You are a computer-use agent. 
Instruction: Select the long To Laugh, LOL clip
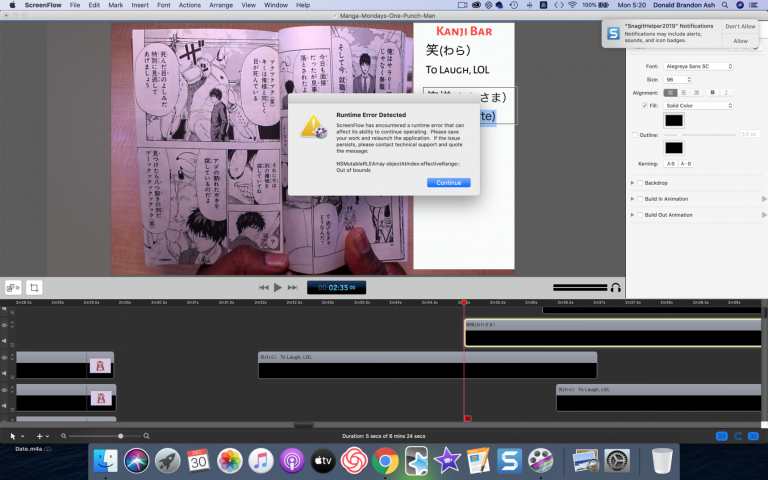tap(428, 365)
